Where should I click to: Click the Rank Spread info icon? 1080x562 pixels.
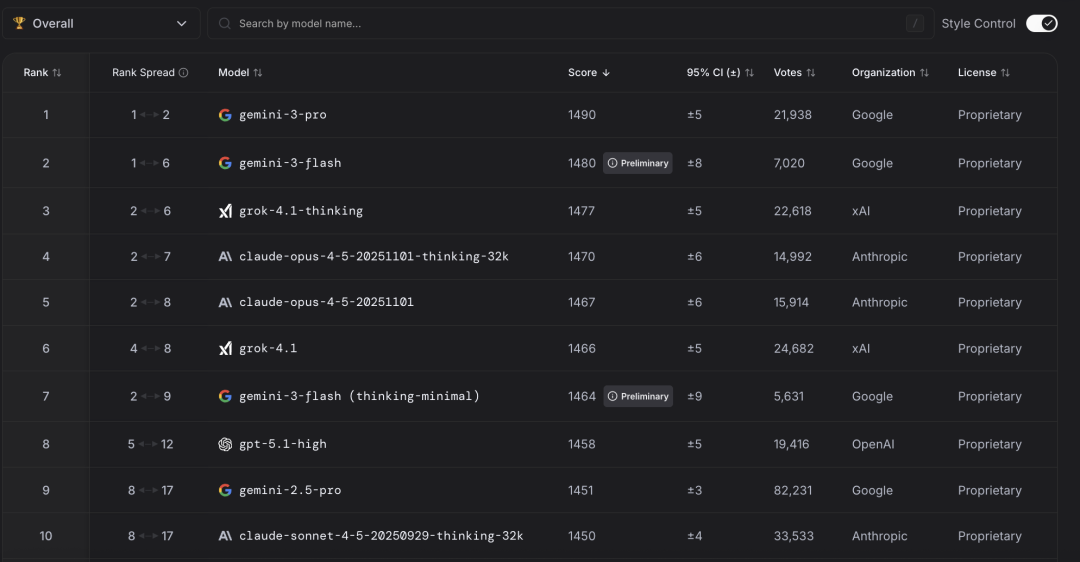point(183,72)
